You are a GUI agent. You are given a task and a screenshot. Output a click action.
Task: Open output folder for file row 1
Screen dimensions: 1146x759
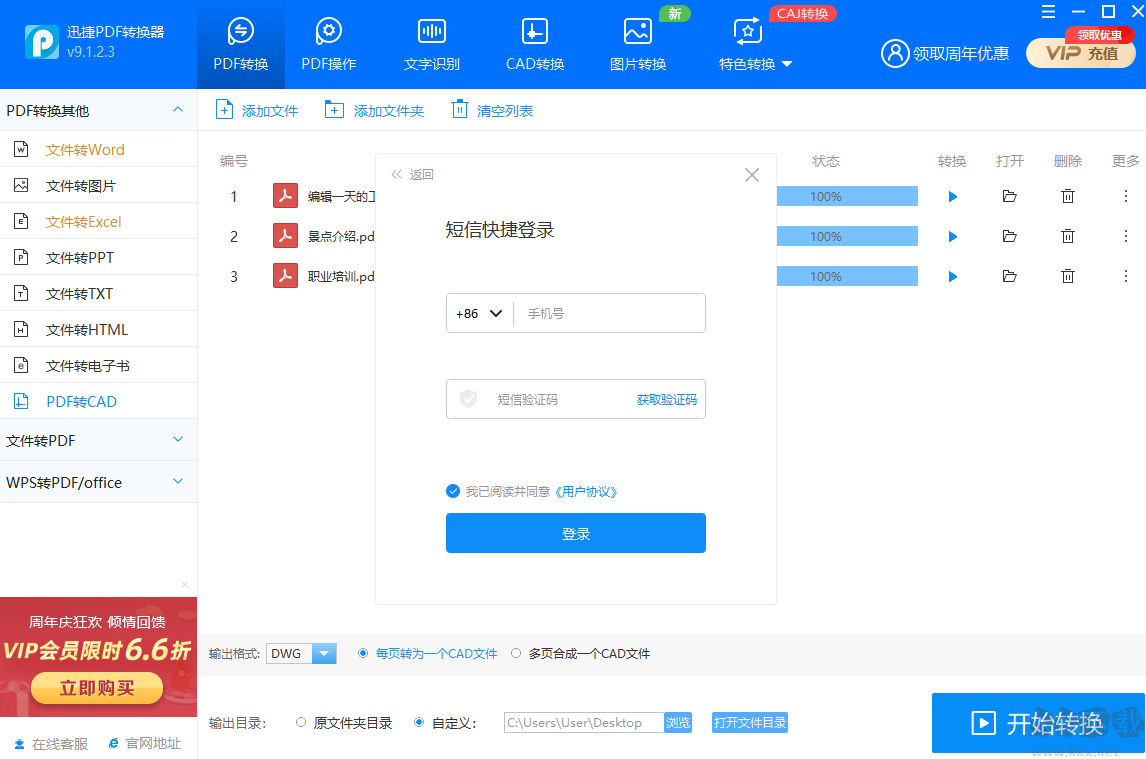pyautogui.click(x=1009, y=196)
